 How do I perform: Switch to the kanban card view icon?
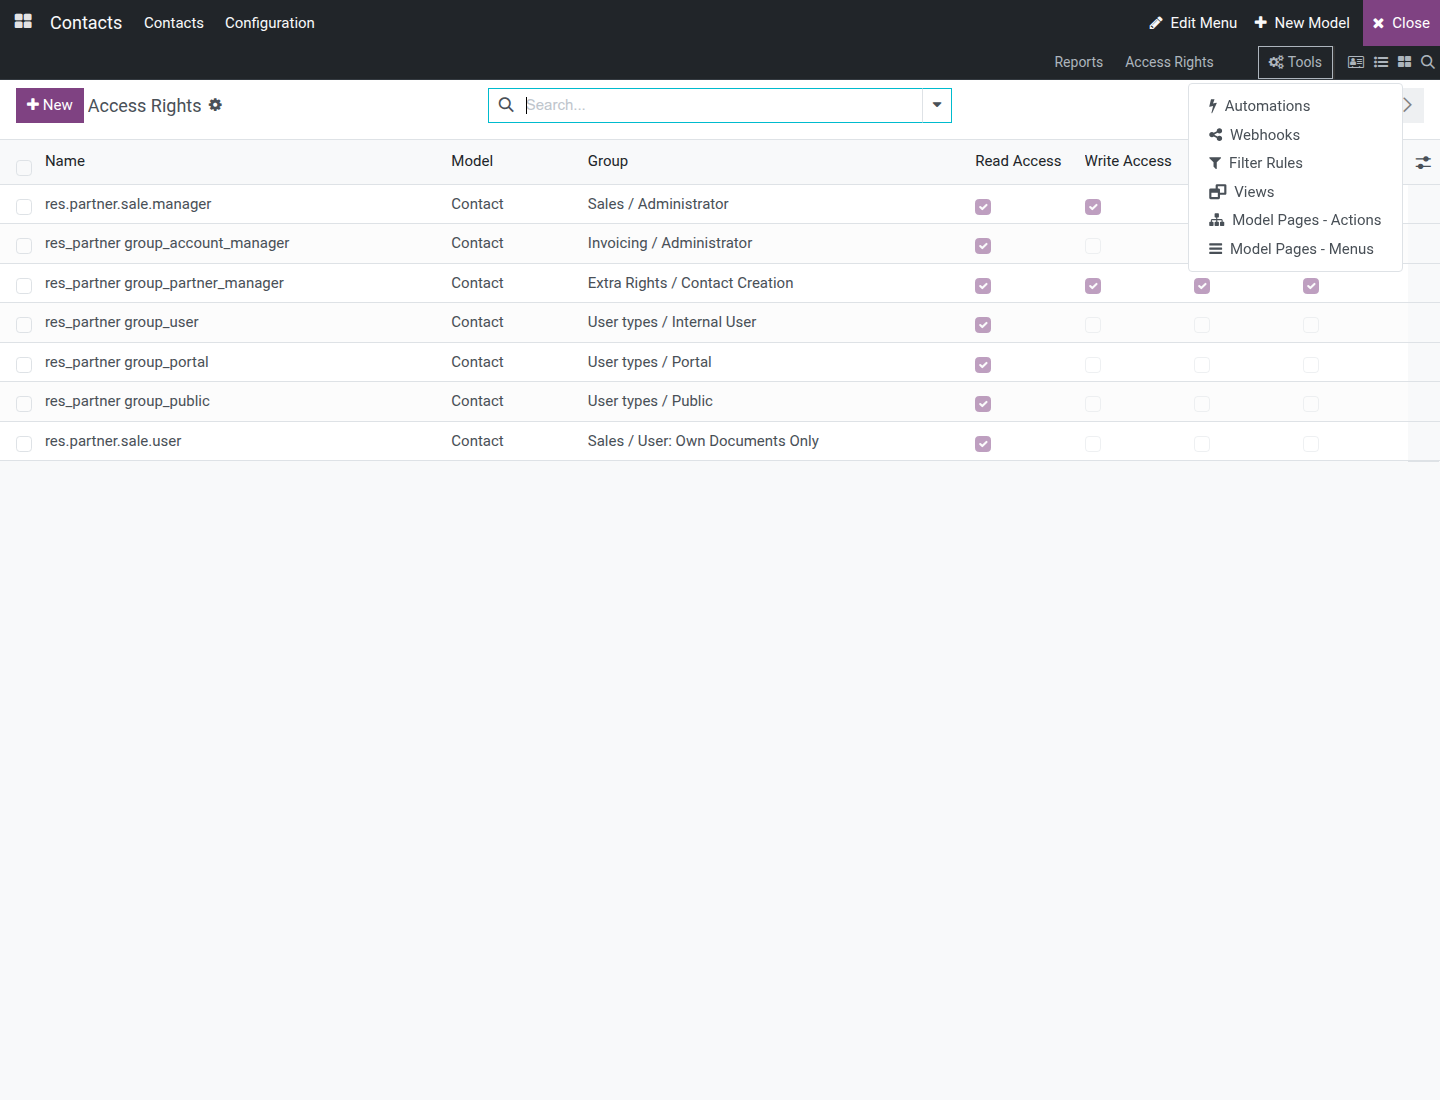(1356, 62)
